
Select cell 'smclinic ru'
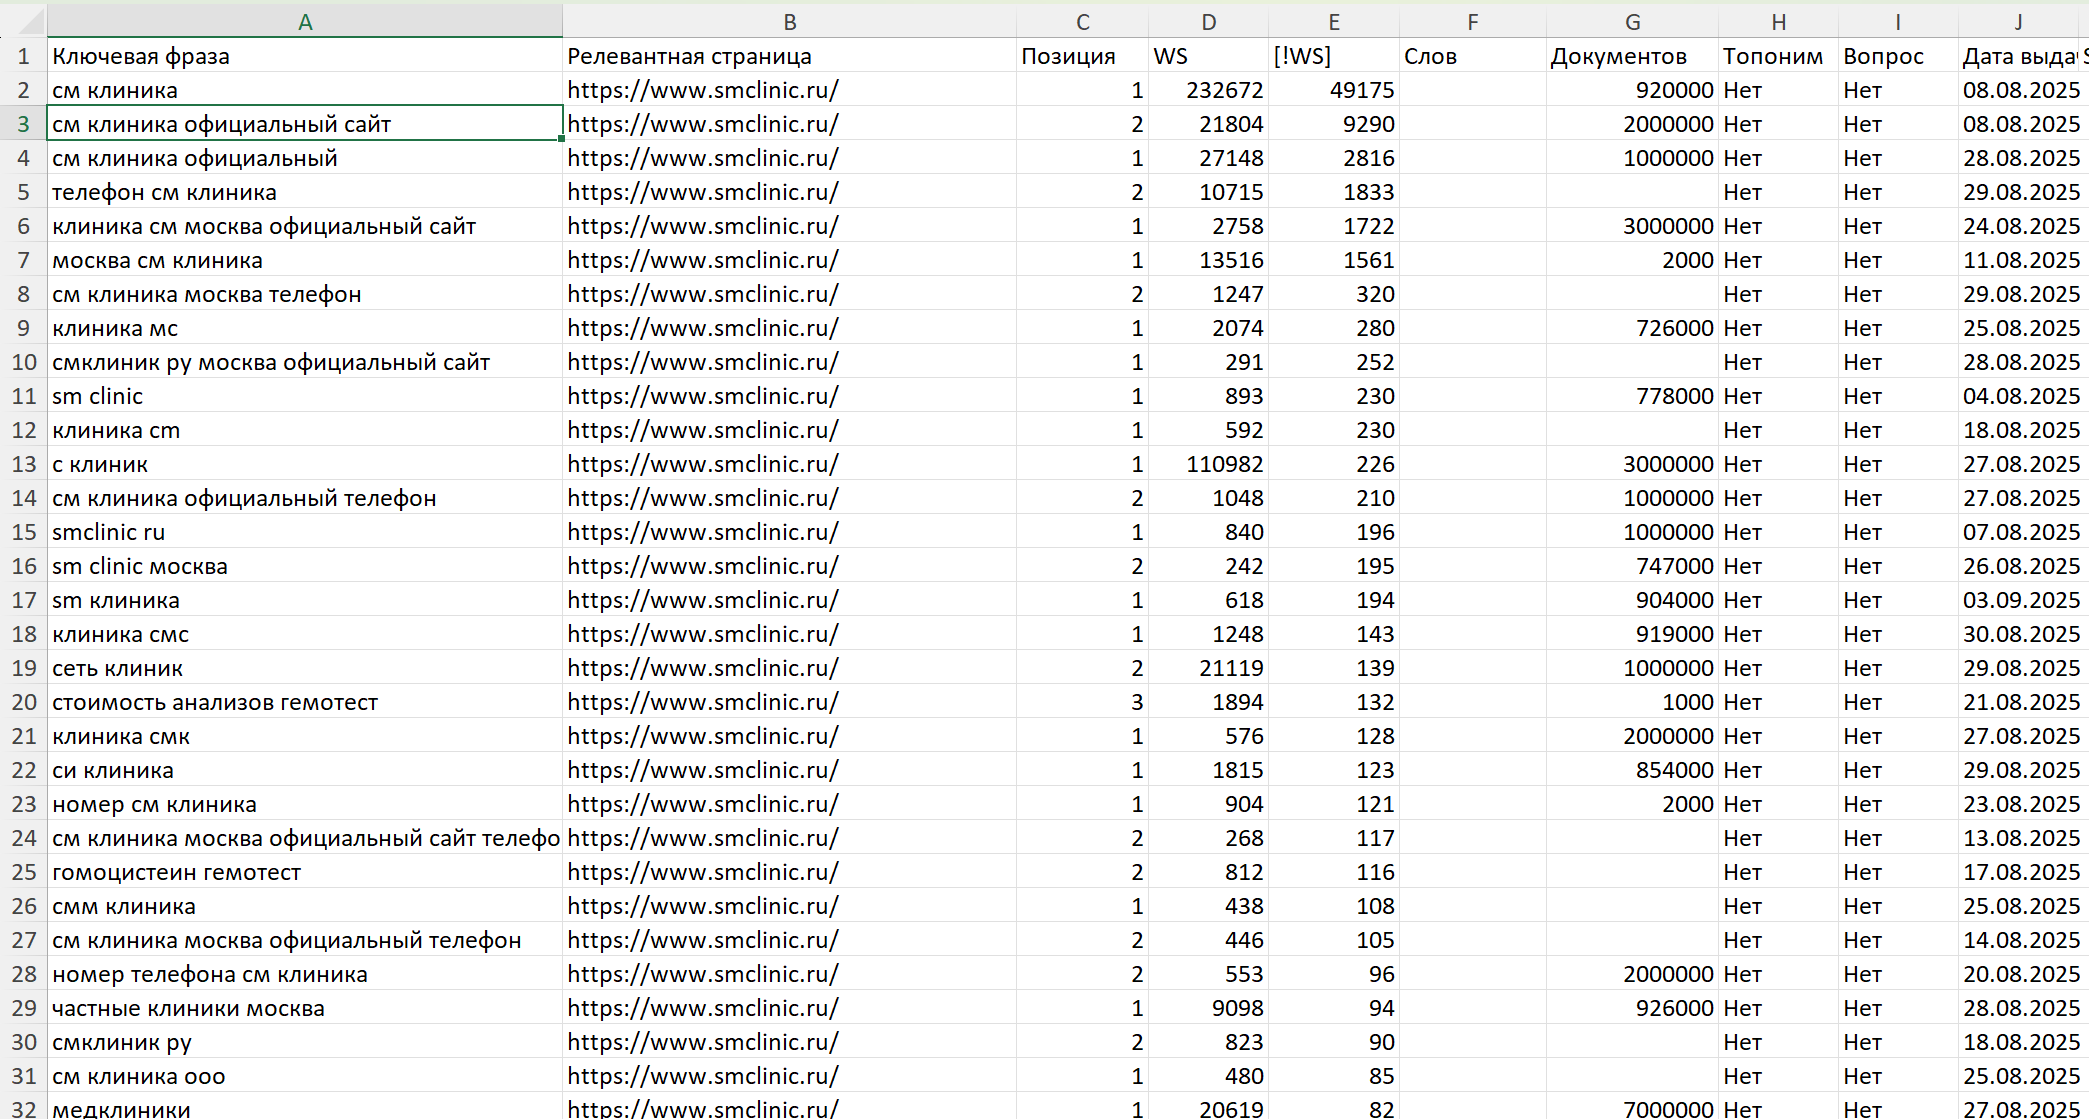click(305, 532)
